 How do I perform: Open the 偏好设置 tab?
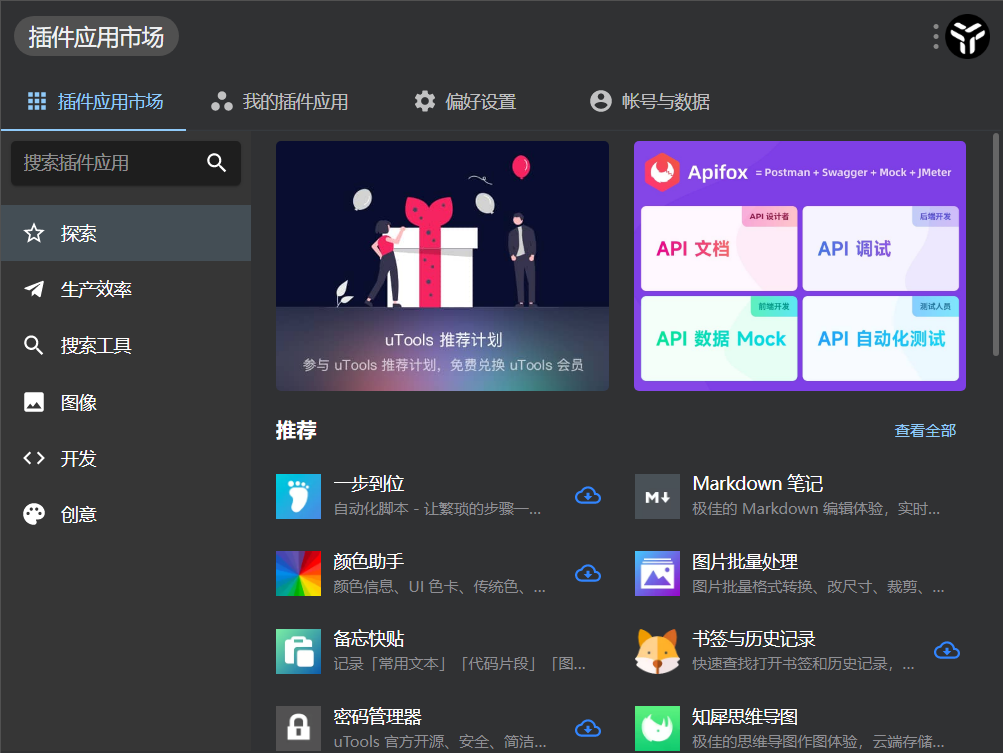[465, 102]
